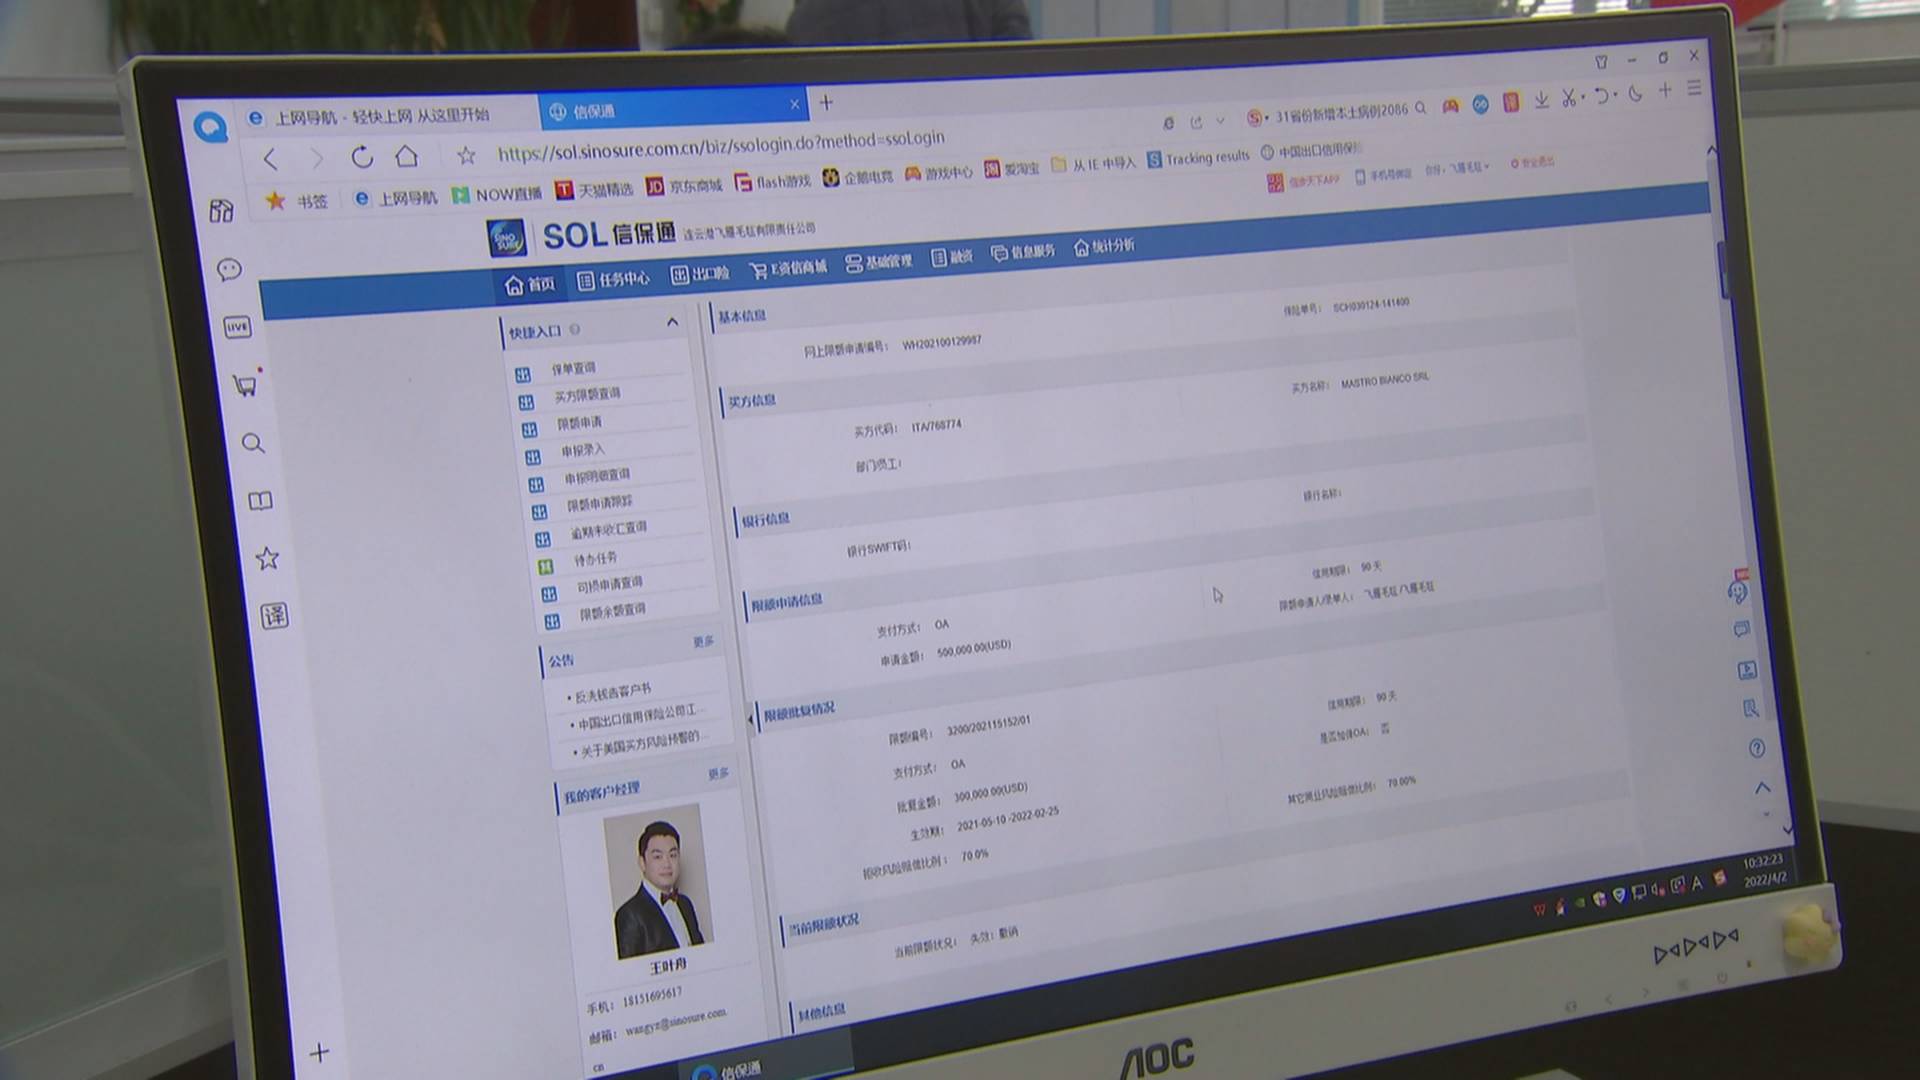Open the 信息服务 navigation menu

1022,252
